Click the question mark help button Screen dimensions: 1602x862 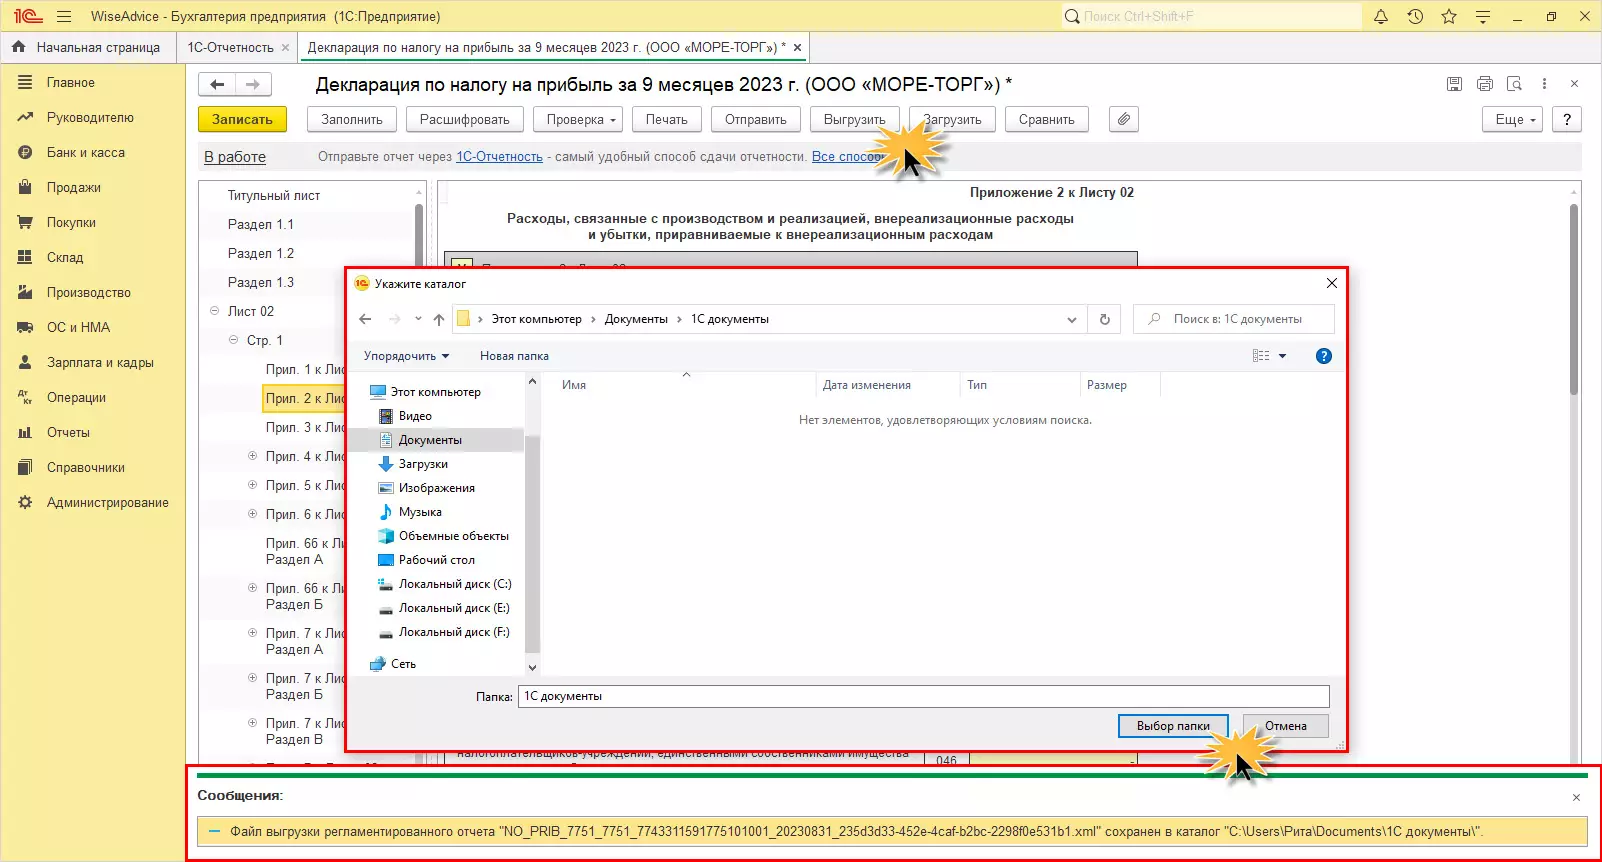point(1567,119)
